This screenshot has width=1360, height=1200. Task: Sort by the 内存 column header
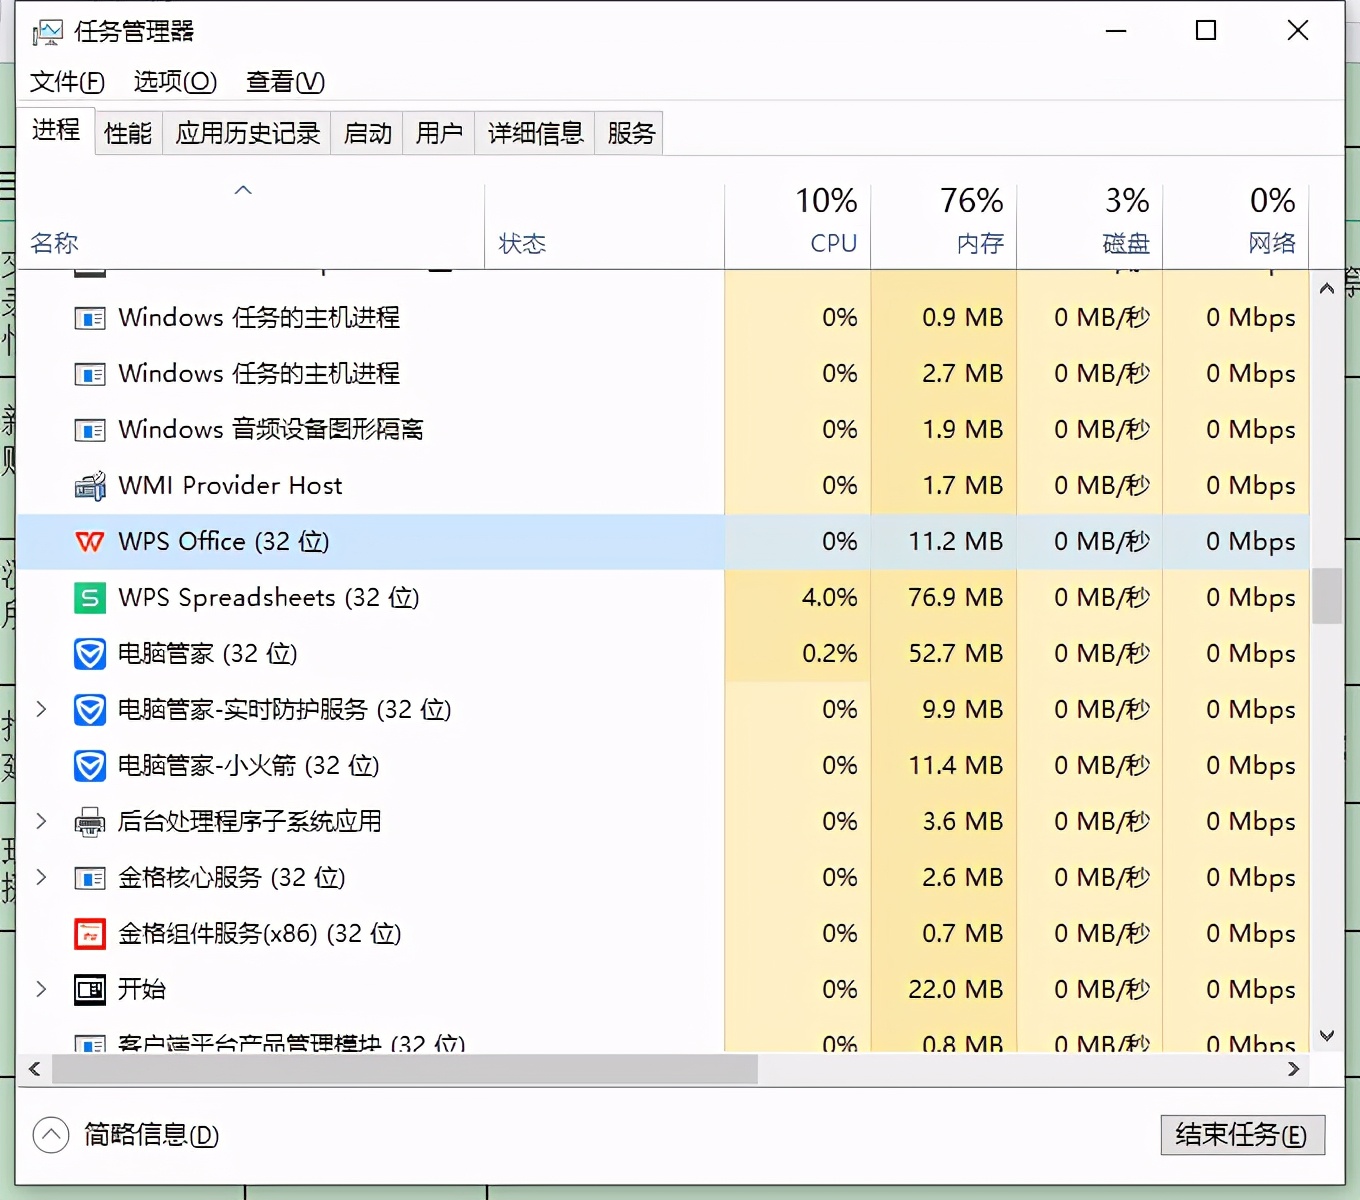click(944, 226)
